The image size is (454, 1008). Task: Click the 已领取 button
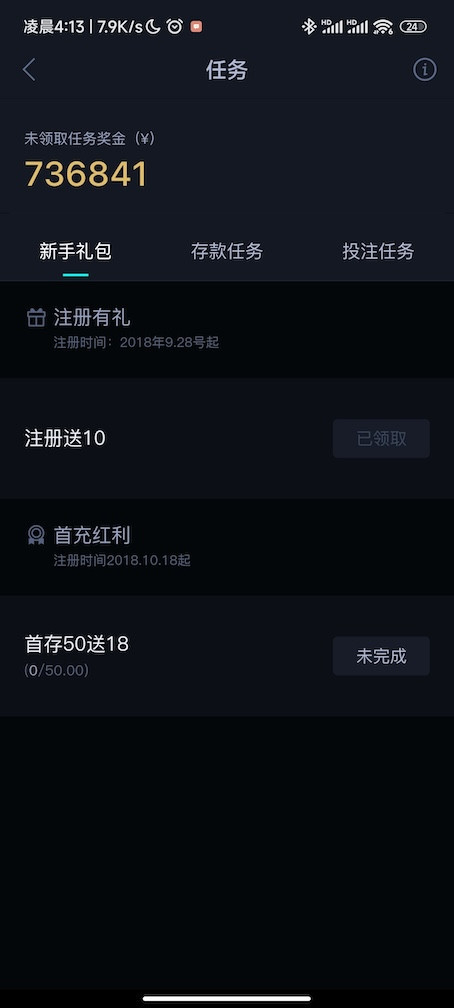coord(381,438)
